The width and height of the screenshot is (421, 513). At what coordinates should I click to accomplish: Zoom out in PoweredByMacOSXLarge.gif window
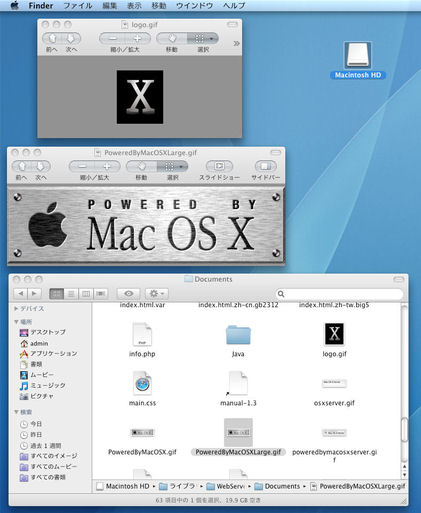coord(82,166)
